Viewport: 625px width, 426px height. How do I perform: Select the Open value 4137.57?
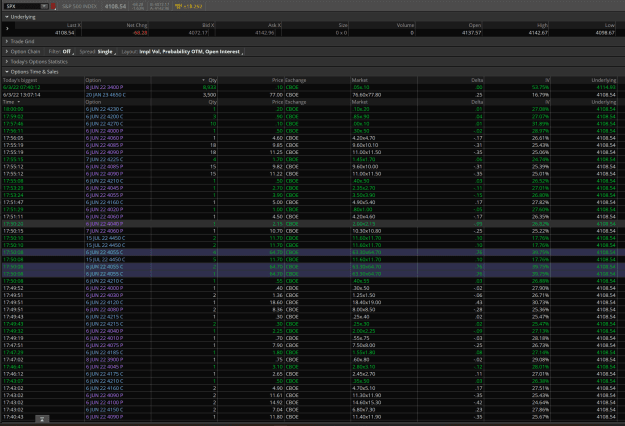(x=472, y=33)
